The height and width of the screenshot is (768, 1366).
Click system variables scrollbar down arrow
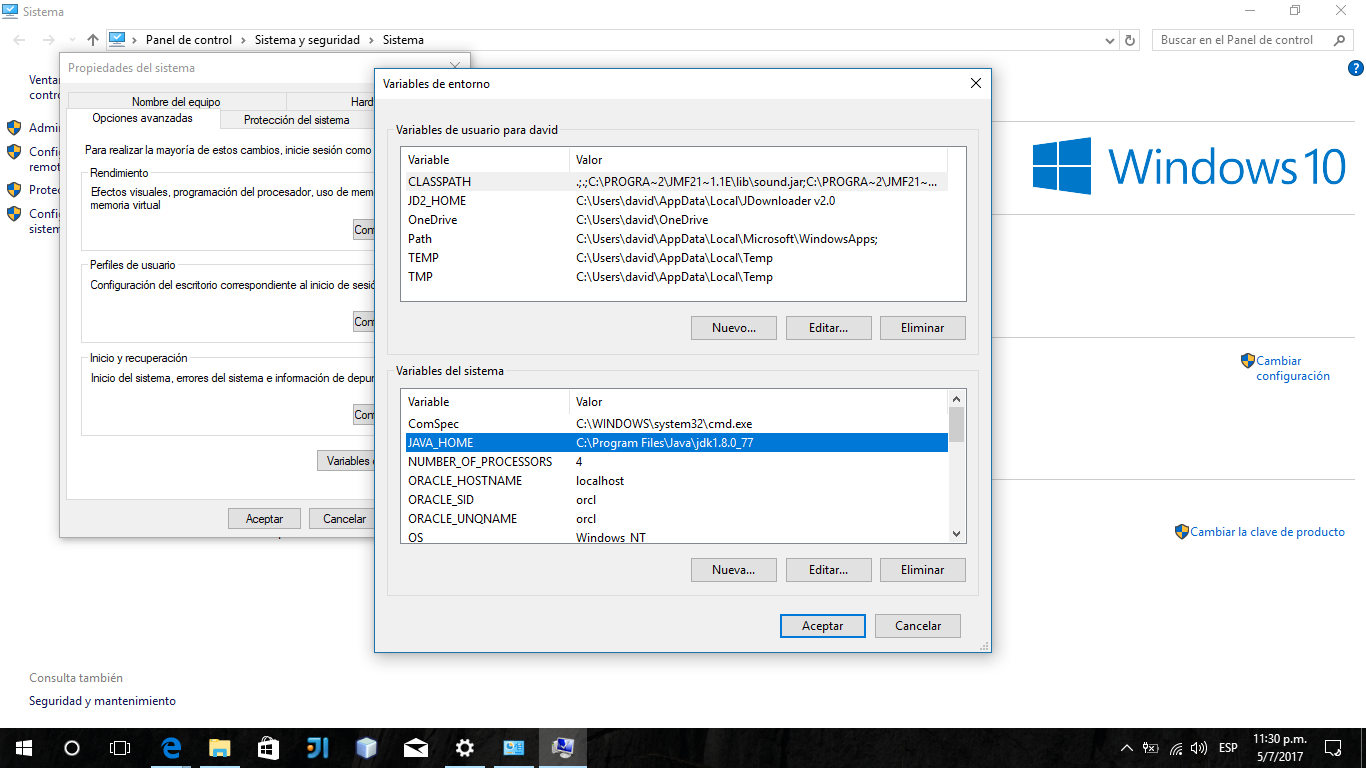point(957,534)
